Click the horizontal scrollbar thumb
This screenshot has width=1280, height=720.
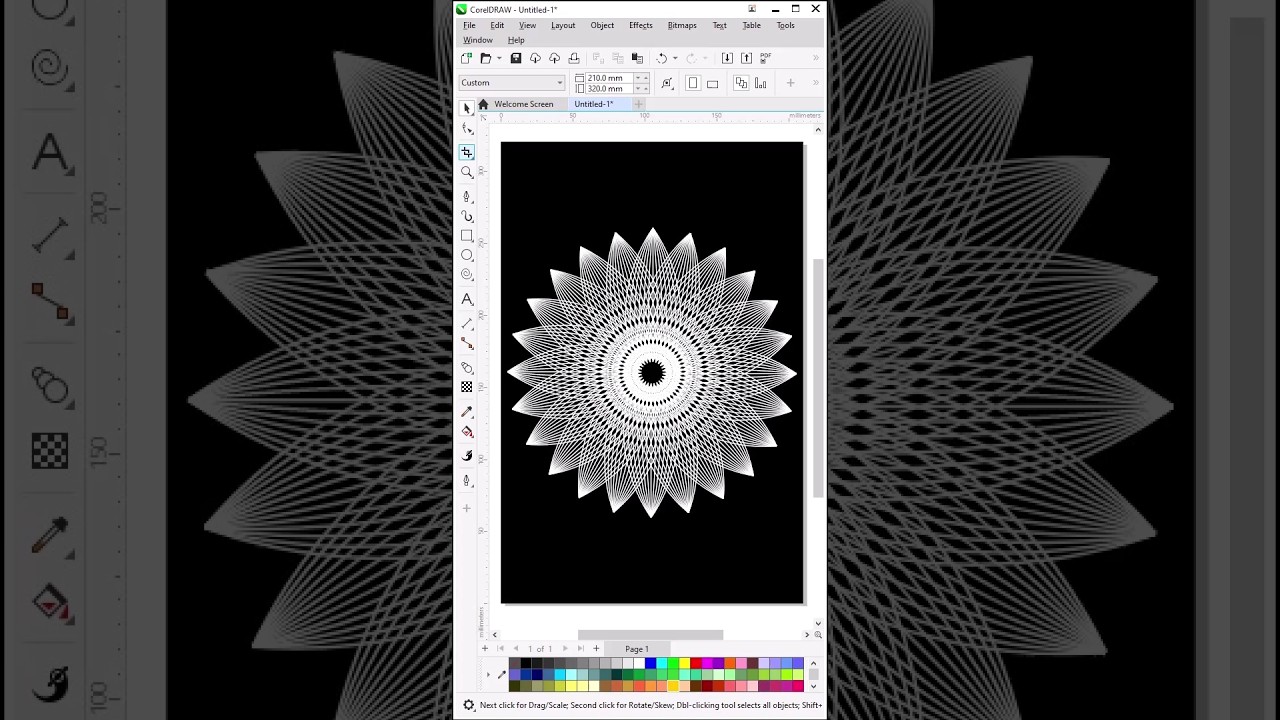click(x=650, y=635)
